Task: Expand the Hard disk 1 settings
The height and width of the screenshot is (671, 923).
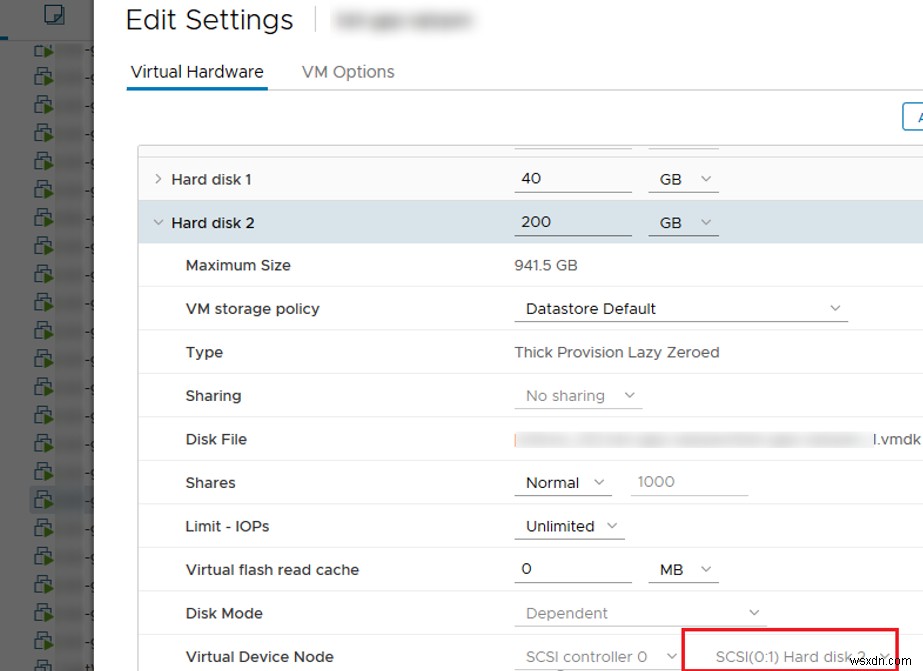Action: click(157, 178)
